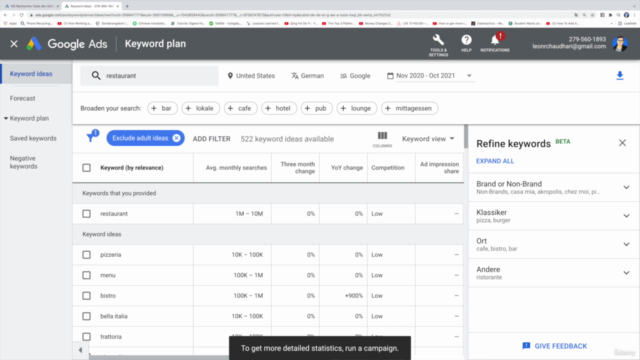Check the bistro keyword checkbox

click(87, 296)
